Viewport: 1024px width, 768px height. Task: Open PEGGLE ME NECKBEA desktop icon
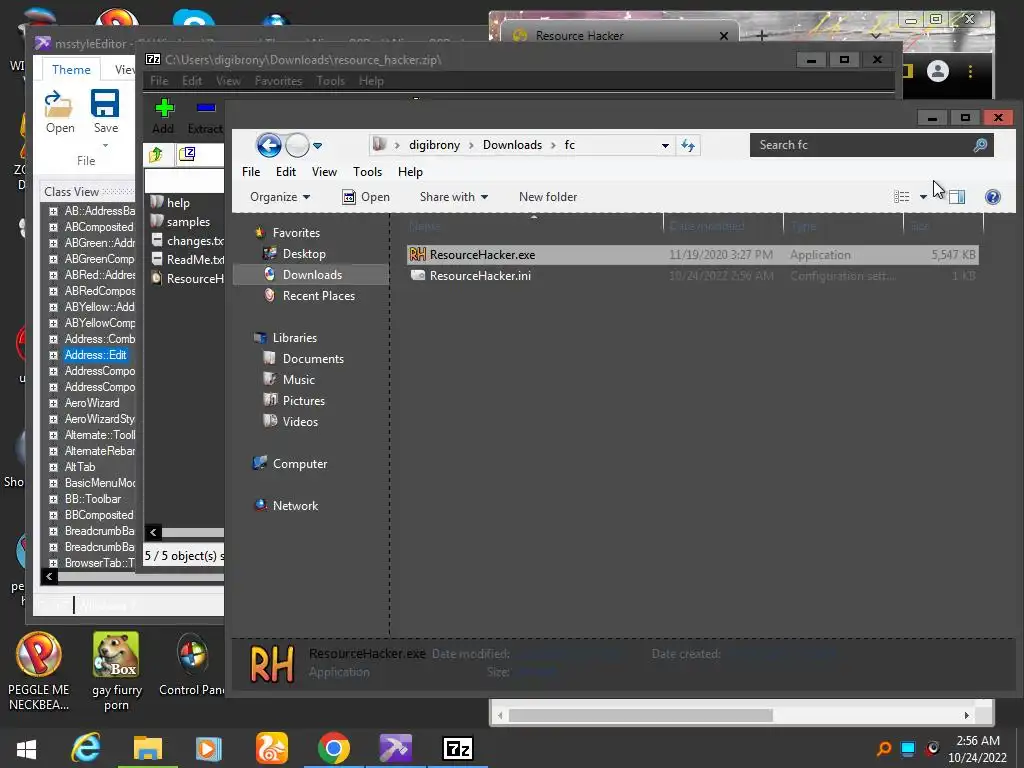(x=39, y=671)
